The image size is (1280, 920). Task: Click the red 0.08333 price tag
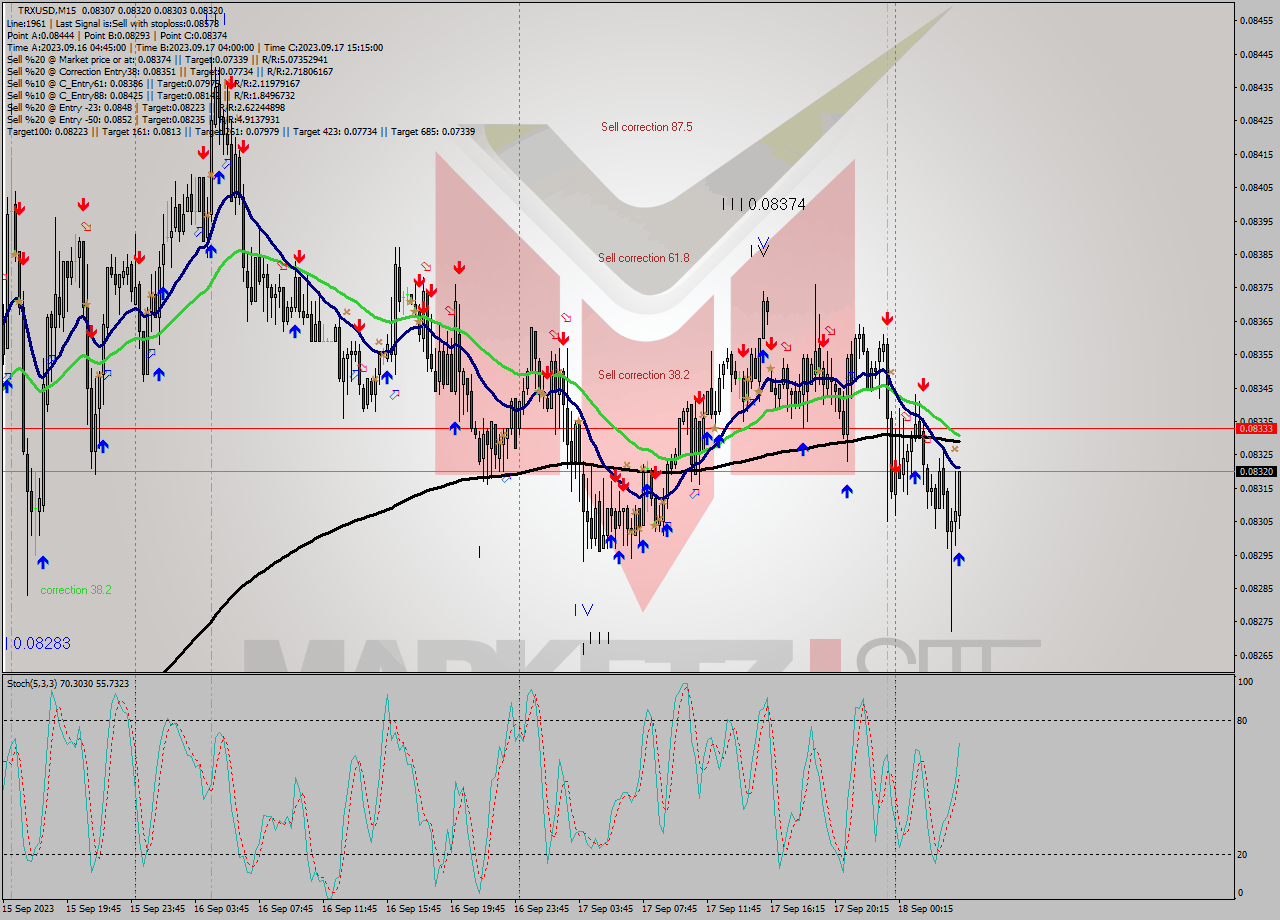point(1256,428)
